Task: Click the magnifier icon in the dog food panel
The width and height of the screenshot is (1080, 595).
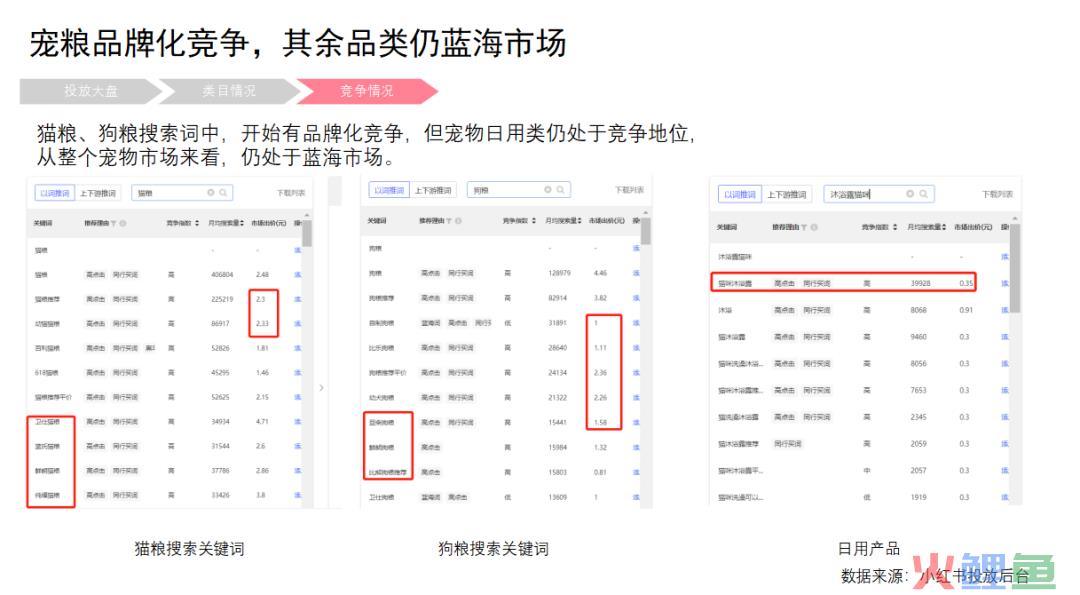Action: (561, 189)
